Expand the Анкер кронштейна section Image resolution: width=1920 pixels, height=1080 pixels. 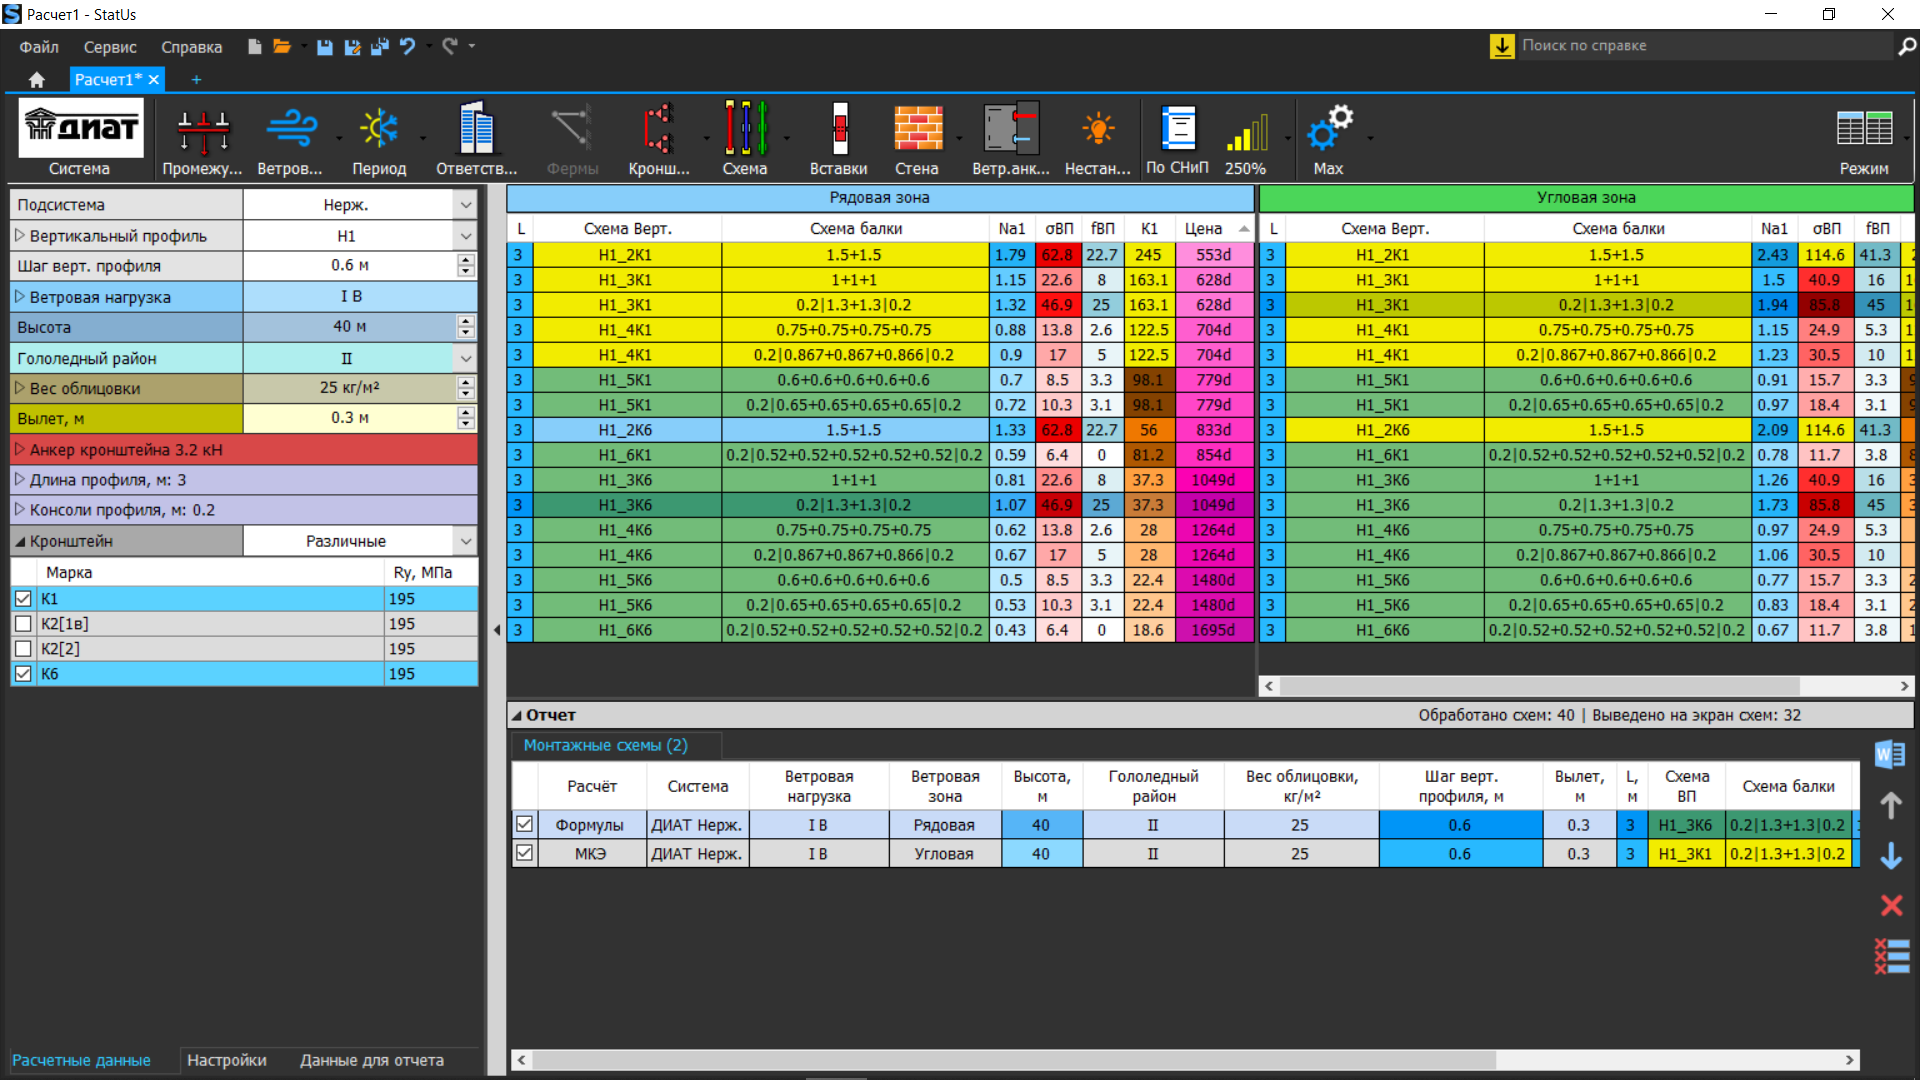19,450
